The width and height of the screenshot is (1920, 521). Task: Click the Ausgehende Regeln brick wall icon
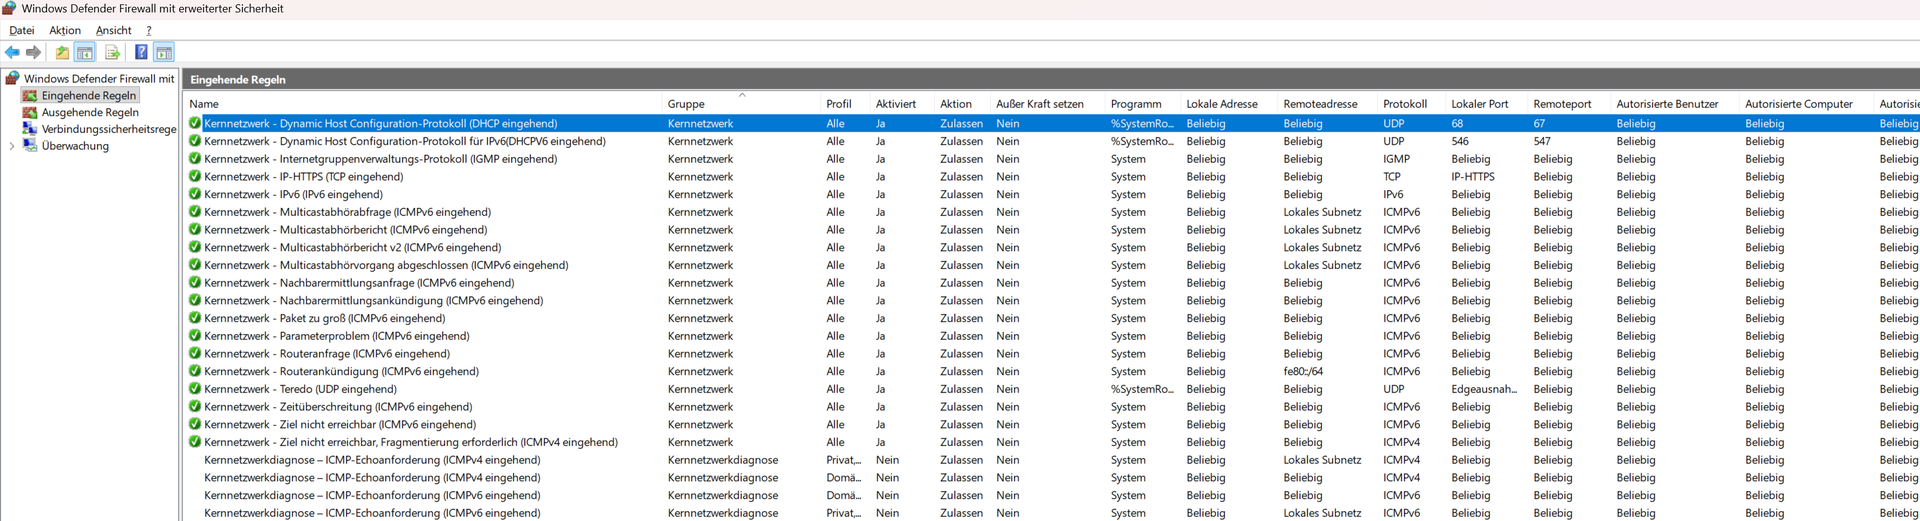click(30, 112)
